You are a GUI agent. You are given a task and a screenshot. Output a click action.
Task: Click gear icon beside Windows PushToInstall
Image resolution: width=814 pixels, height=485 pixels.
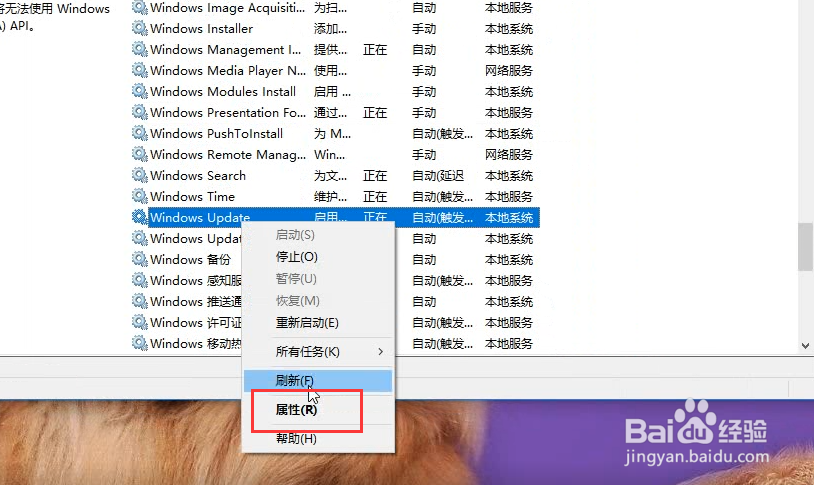[140, 133]
